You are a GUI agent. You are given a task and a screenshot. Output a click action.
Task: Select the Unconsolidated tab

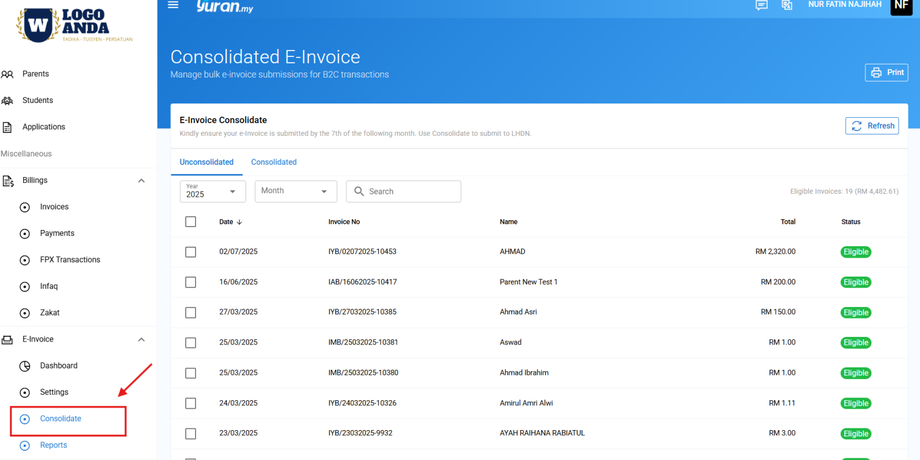click(x=206, y=162)
